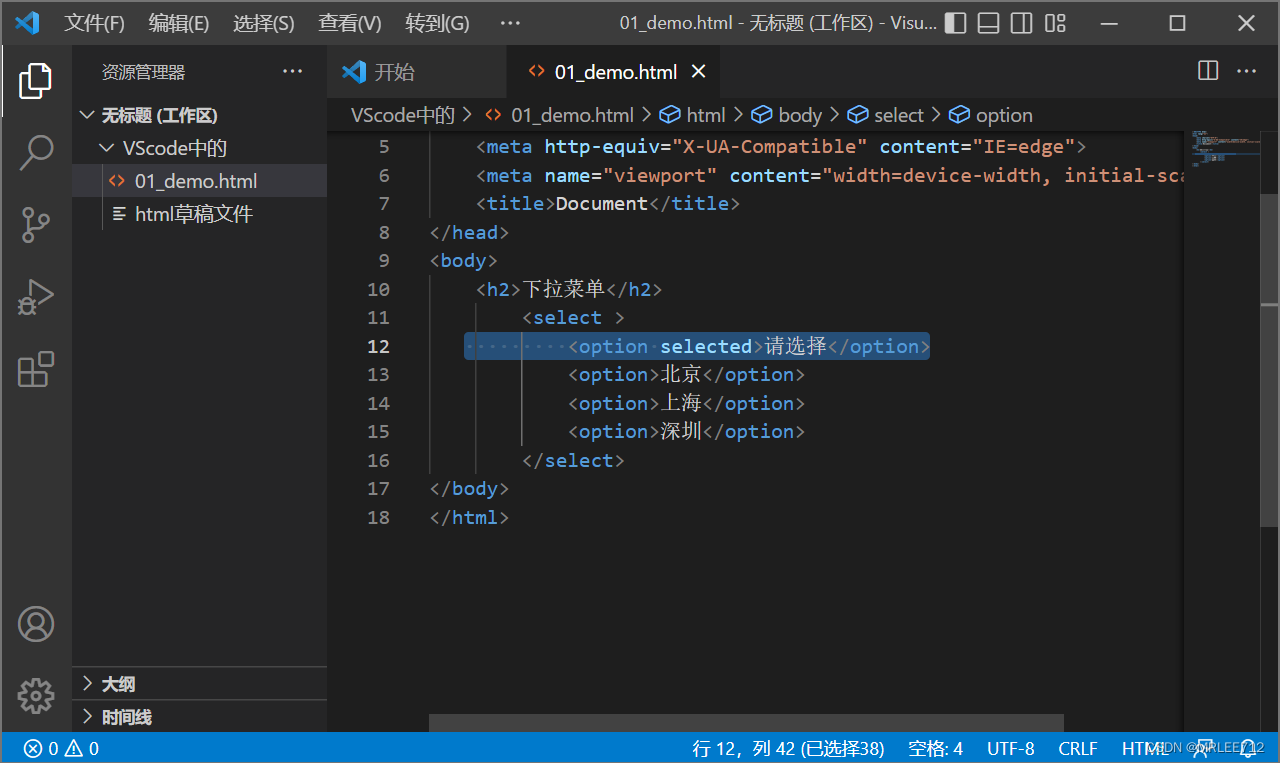The image size is (1280, 763).
Task: Toggle secondary sidebar layout icon
Action: tap(1021, 23)
